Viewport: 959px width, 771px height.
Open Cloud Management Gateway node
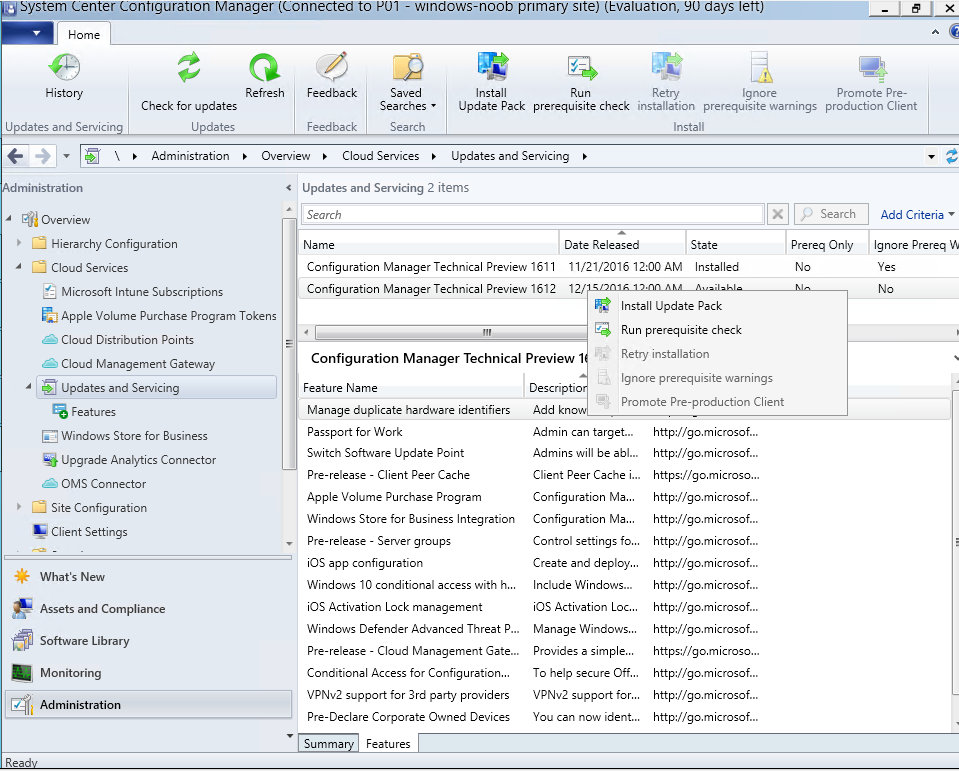138,364
